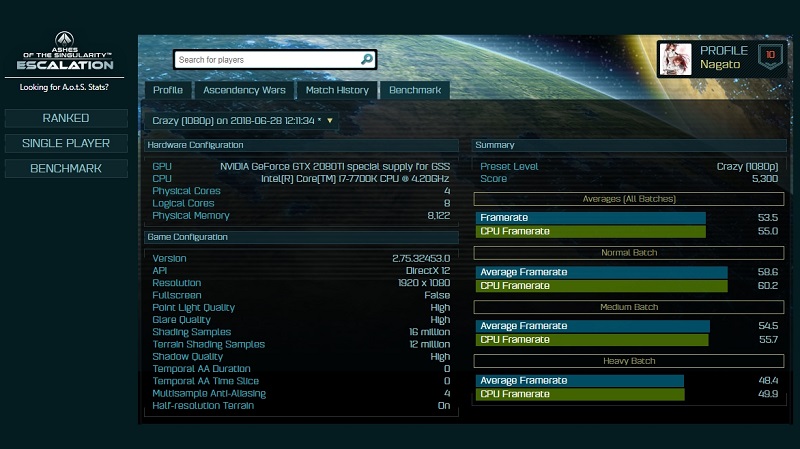The width and height of the screenshot is (800, 449).
Task: Click the Normal Batch heading
Action: pyautogui.click(x=629, y=253)
